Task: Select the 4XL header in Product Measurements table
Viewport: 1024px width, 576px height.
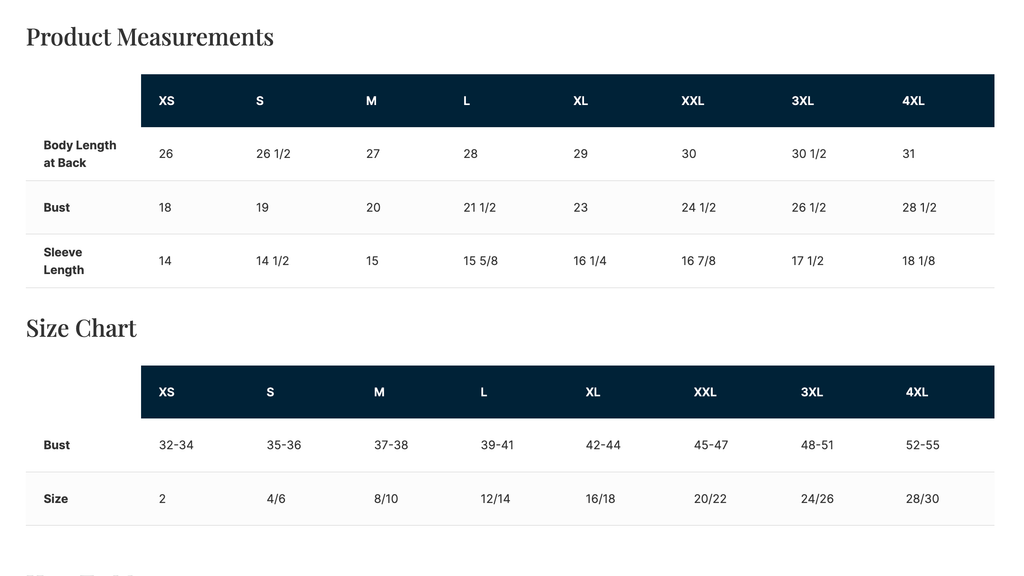Action: click(x=913, y=101)
